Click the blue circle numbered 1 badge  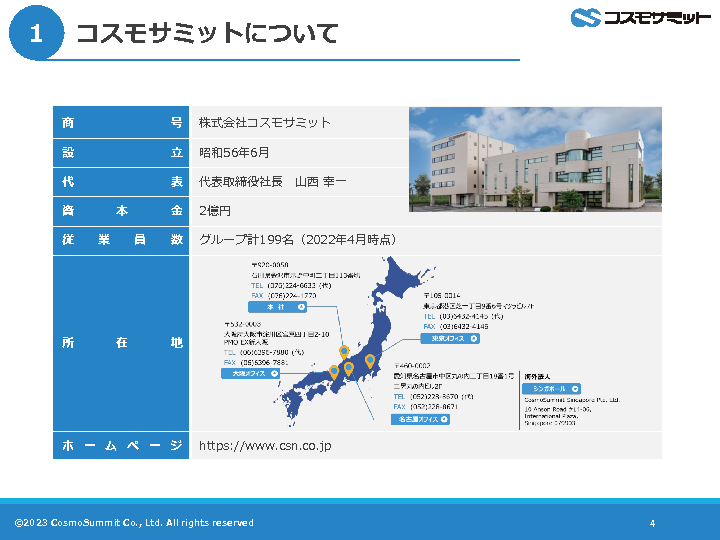pos(36,34)
